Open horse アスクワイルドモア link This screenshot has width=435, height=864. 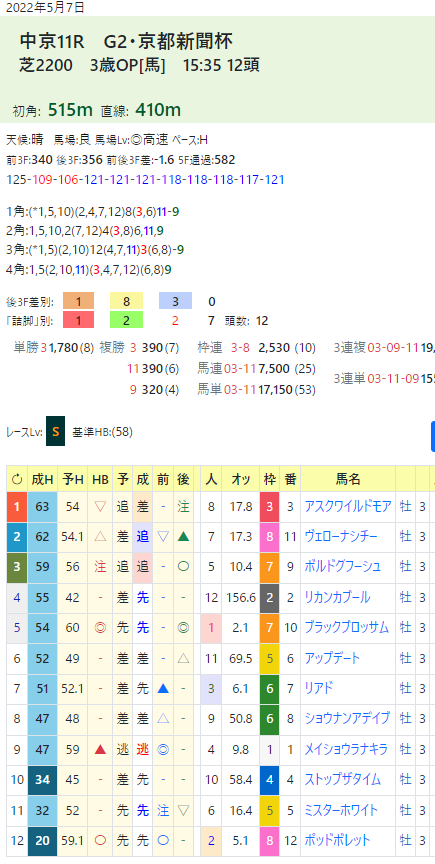348,506
